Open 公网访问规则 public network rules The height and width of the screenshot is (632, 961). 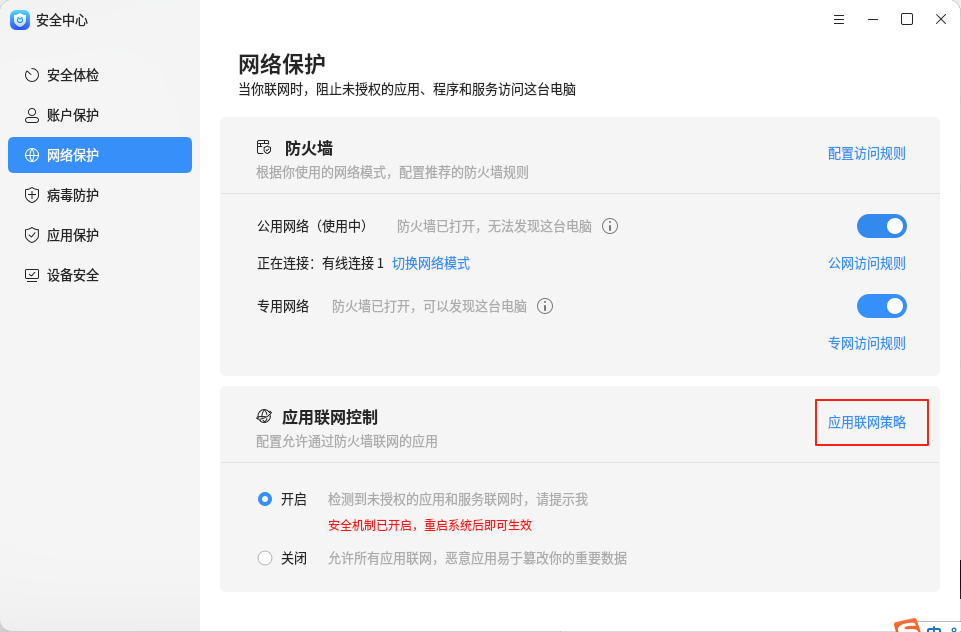click(x=866, y=263)
